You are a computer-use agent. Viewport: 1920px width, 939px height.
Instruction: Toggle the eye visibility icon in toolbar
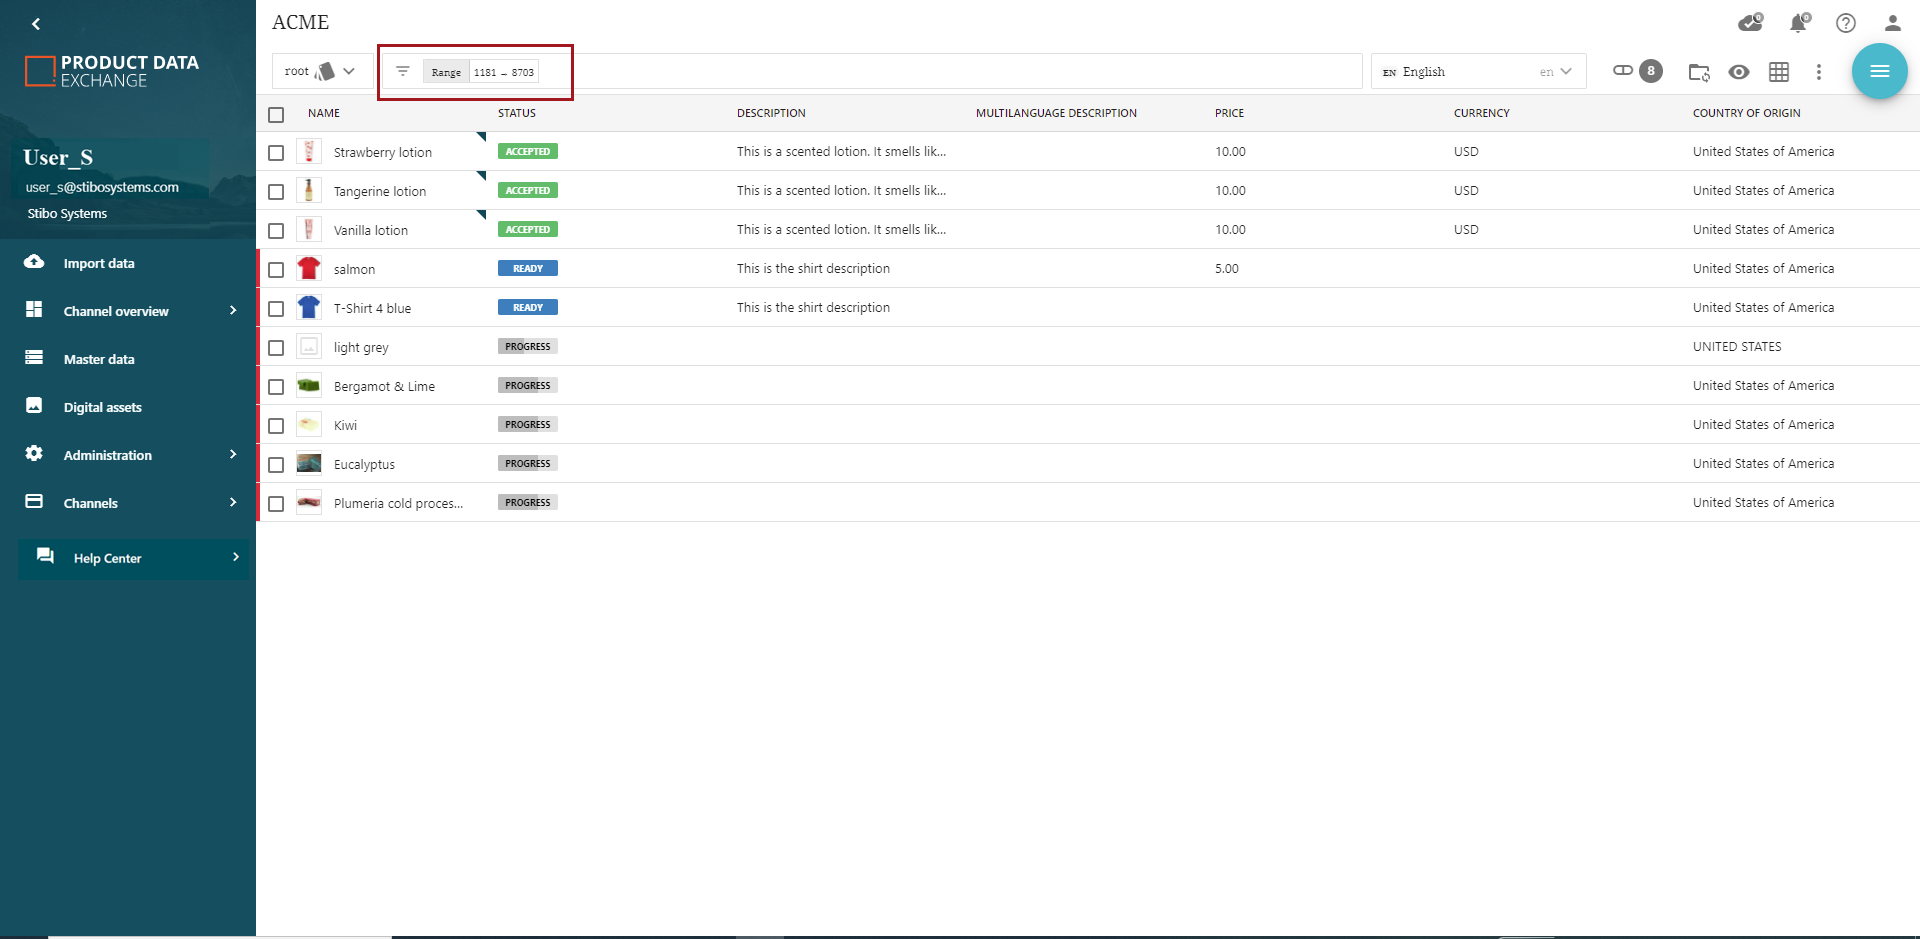point(1739,72)
